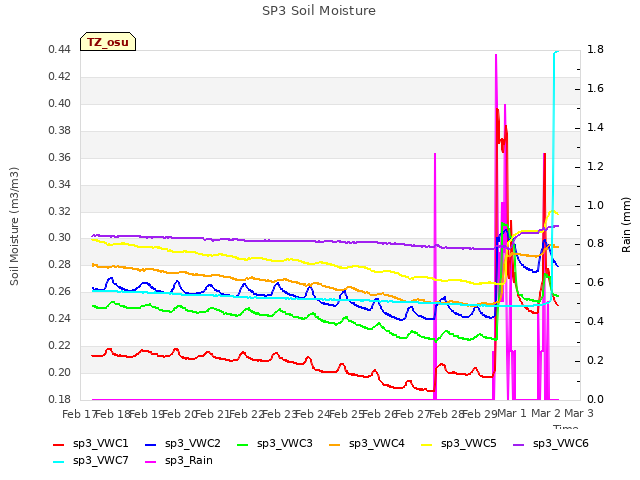Click the 0.6 rain axis tick label
The height and width of the screenshot is (480, 640).
tap(595, 283)
